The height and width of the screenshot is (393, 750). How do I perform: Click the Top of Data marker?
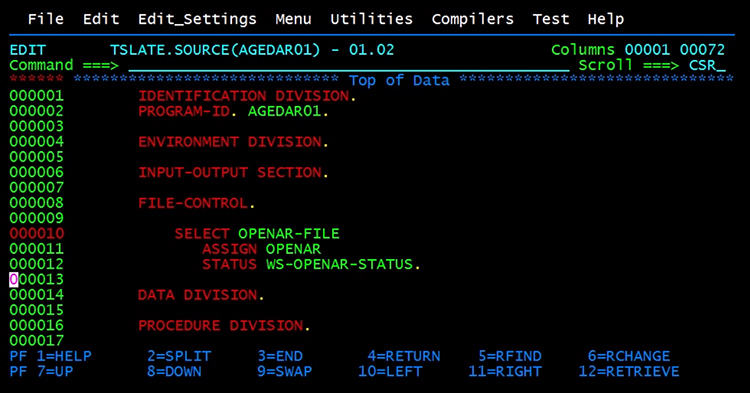point(399,81)
